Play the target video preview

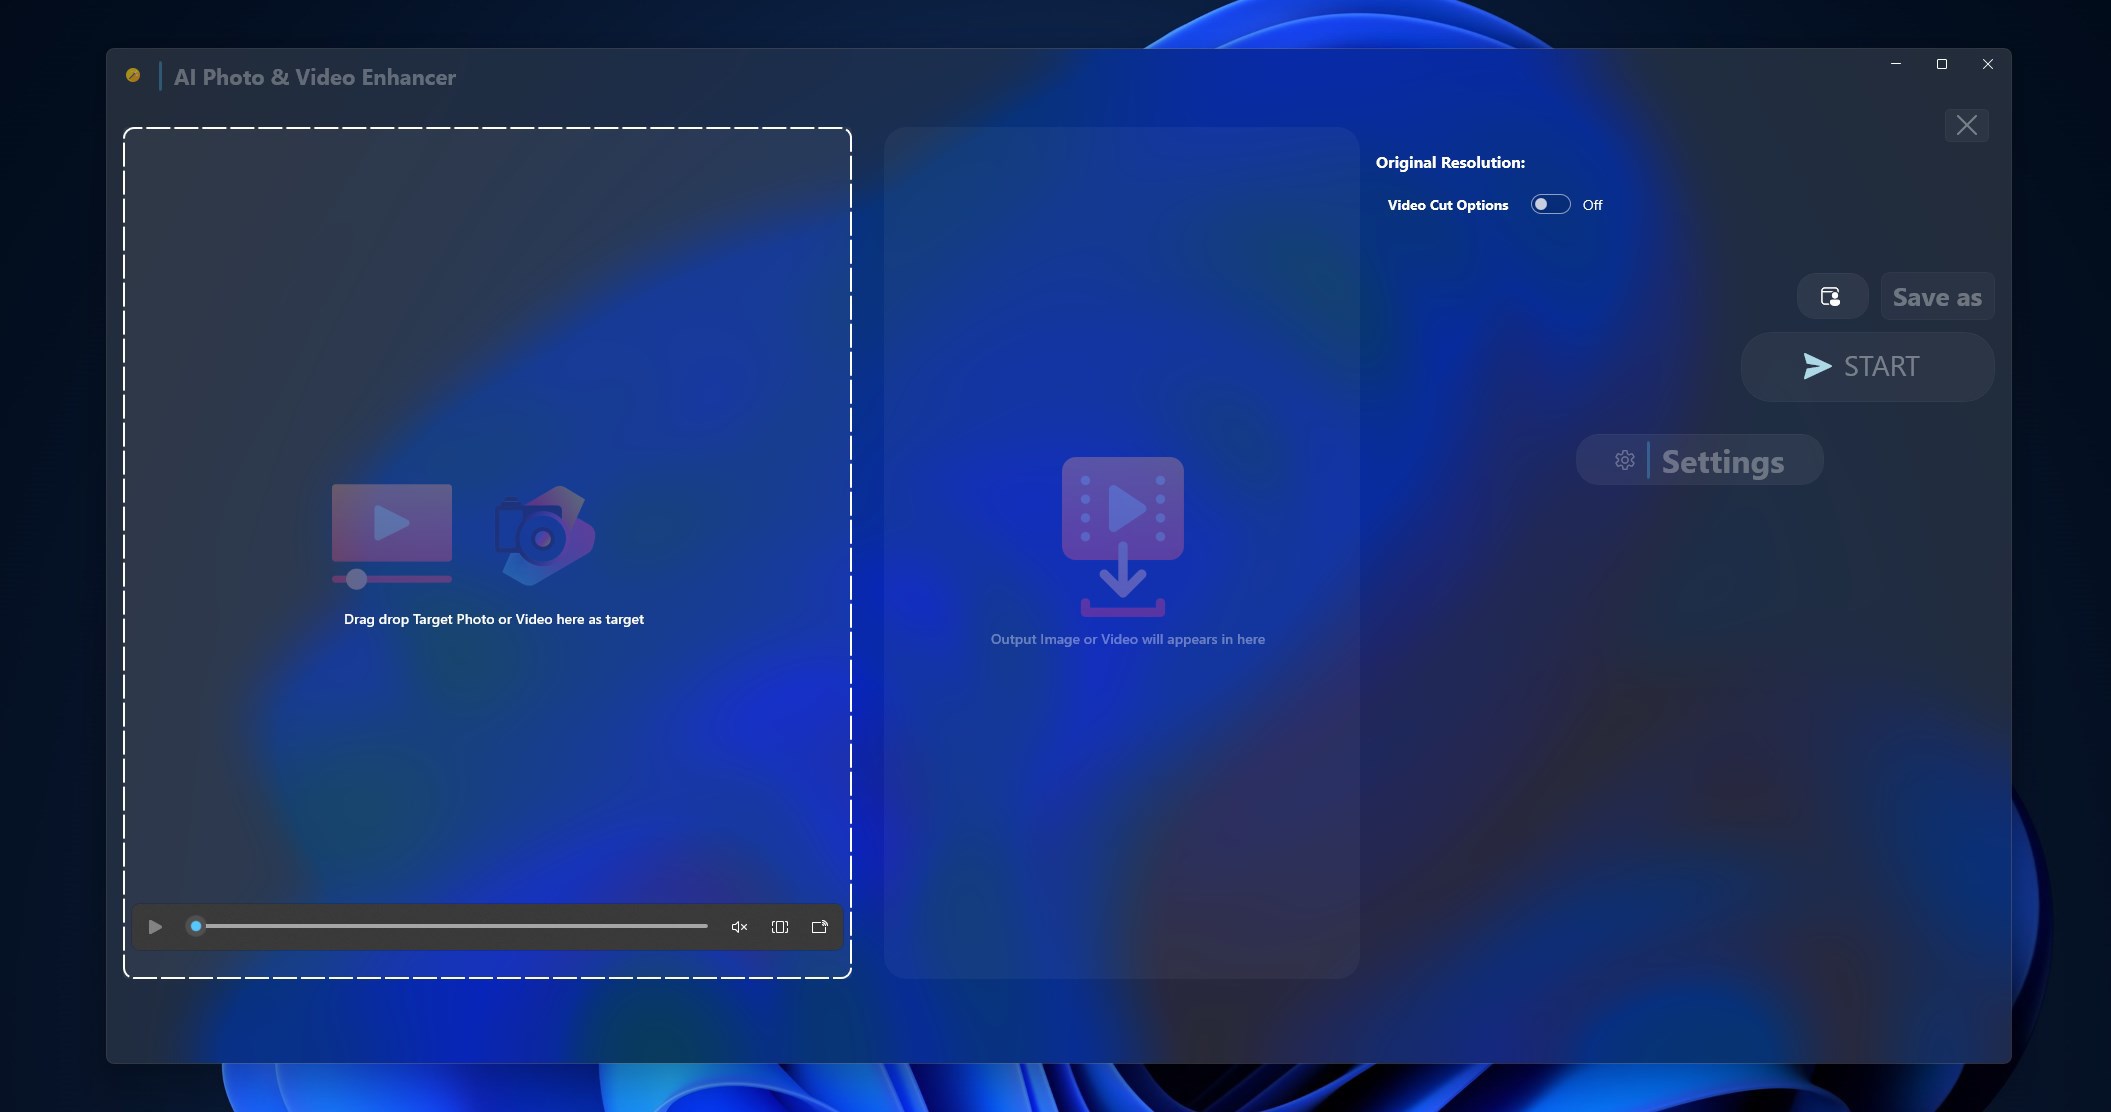154,926
